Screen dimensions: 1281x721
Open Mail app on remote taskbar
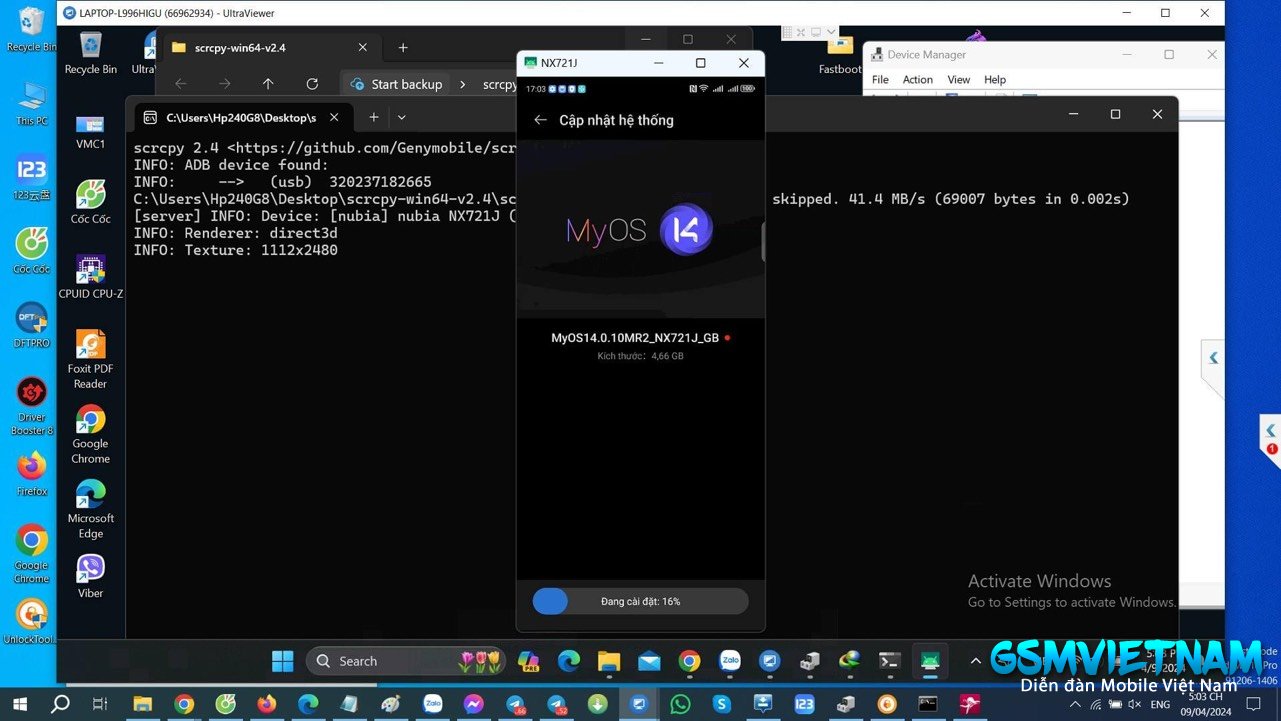649,661
